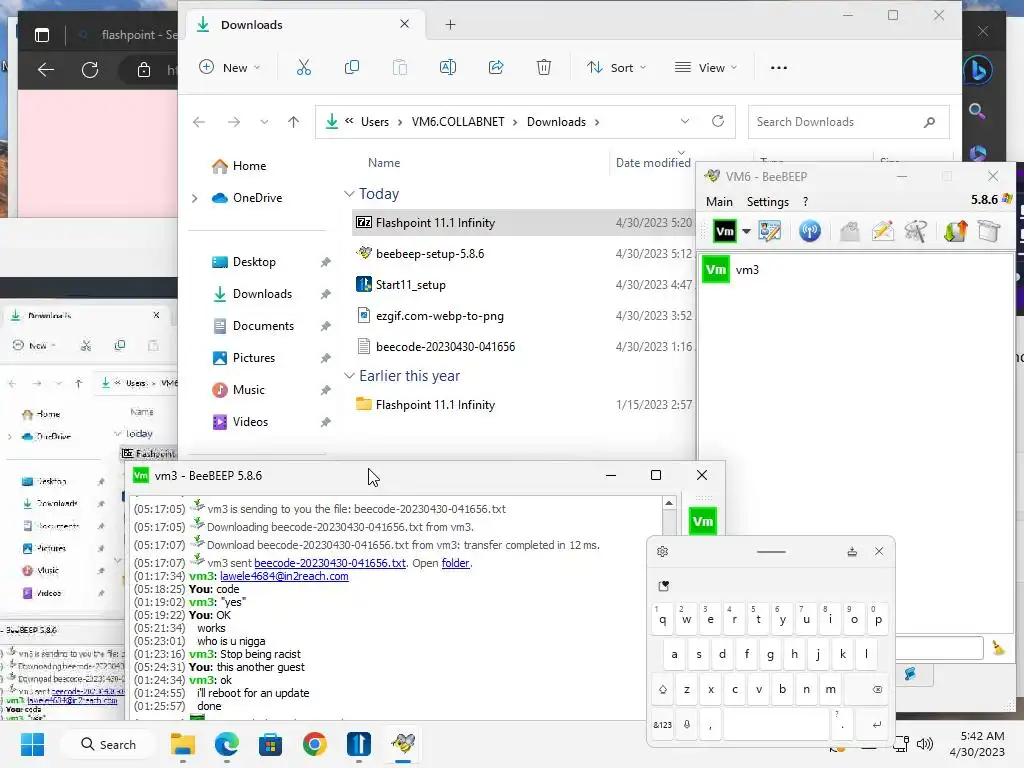Open the folder link in vm3 chat
This screenshot has height=768, width=1024.
[x=455, y=563]
